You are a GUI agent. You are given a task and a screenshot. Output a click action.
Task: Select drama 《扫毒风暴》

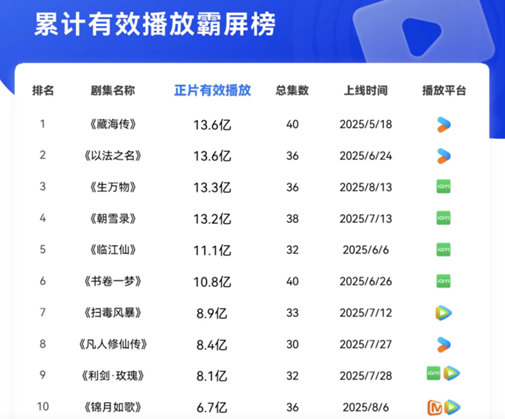tap(113, 313)
